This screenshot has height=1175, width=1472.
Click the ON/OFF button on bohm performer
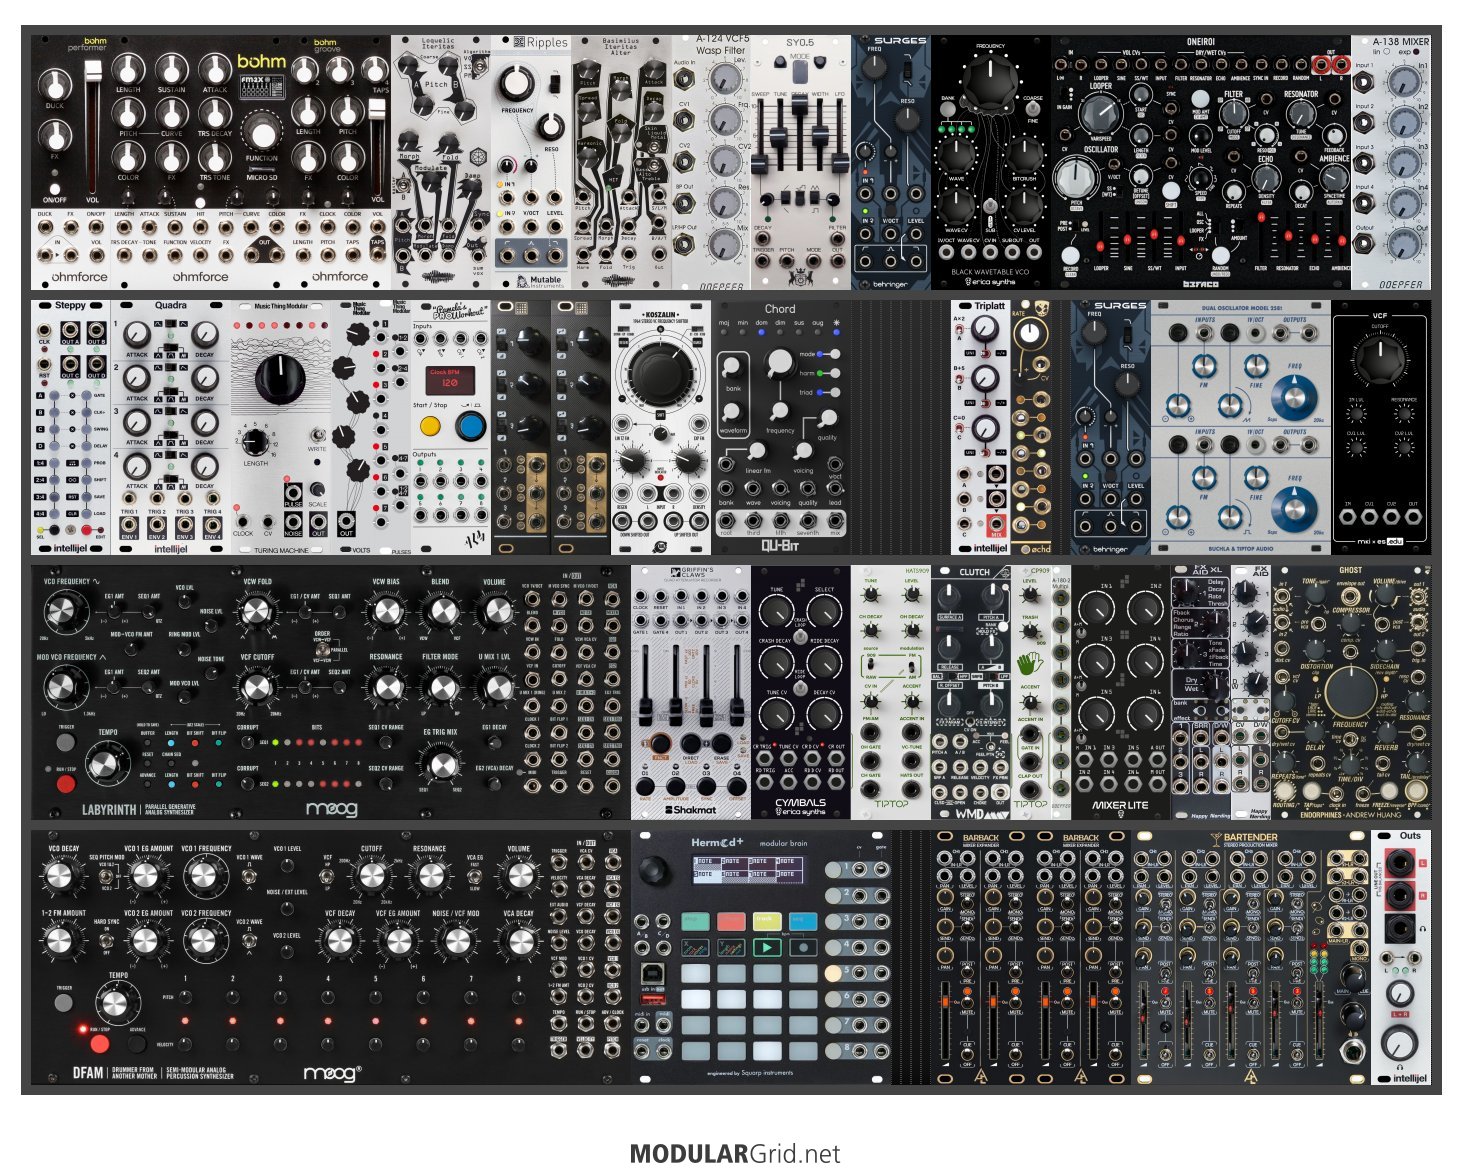[54, 187]
